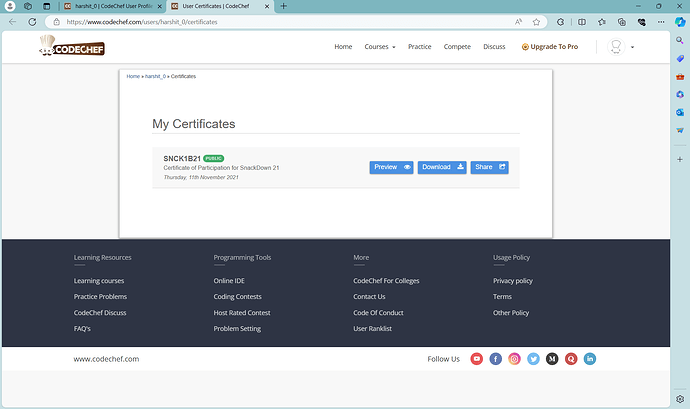Open the collections toolbar icon
Image resolution: width=690 pixels, height=409 pixels.
pos(621,22)
